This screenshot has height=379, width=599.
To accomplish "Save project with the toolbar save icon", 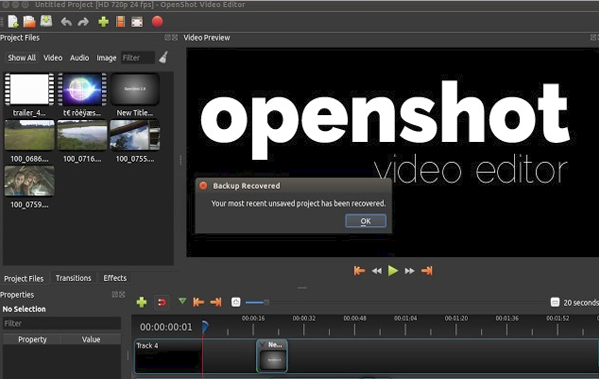I will [46, 21].
